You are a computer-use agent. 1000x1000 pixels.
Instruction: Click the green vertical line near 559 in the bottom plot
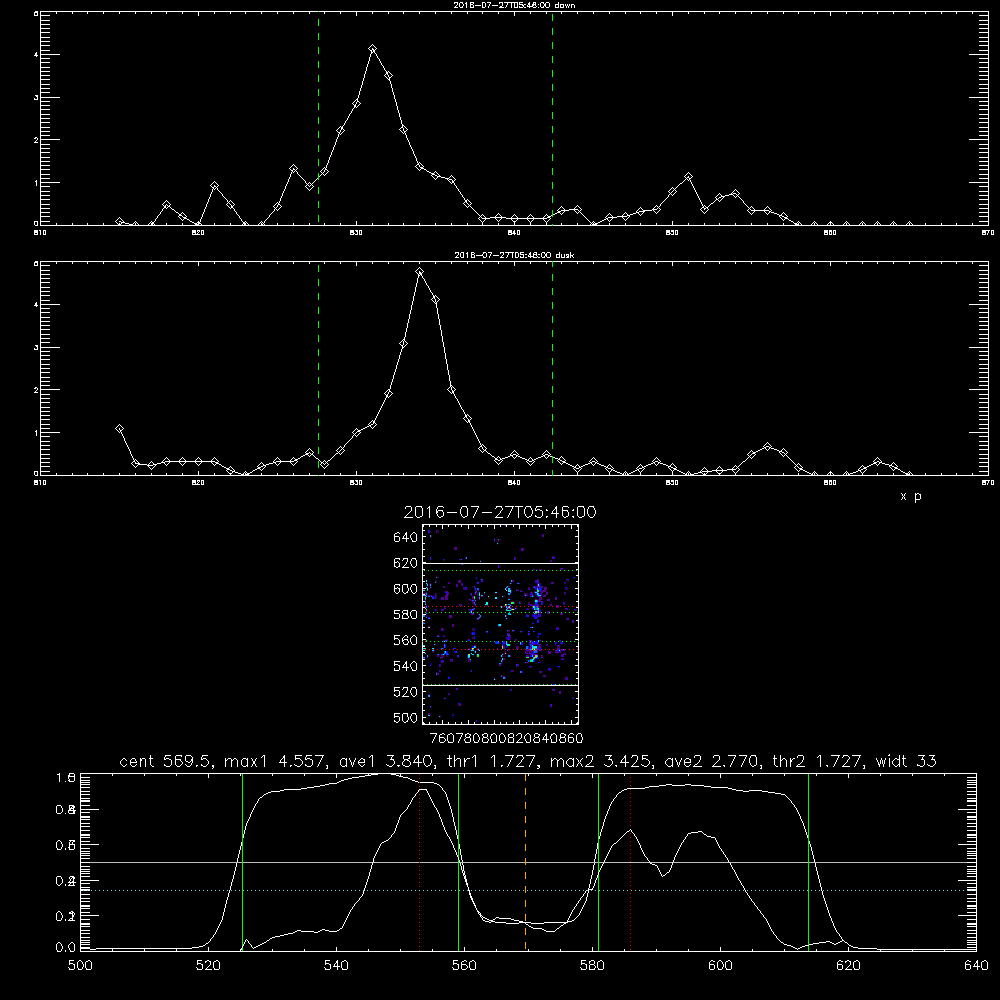[459, 861]
